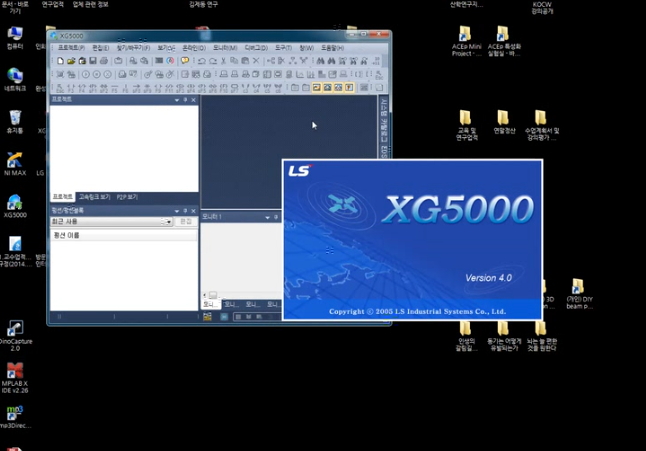The image size is (646, 451).
Task: Switch to the P2P 보기 tab
Action: coord(127,197)
